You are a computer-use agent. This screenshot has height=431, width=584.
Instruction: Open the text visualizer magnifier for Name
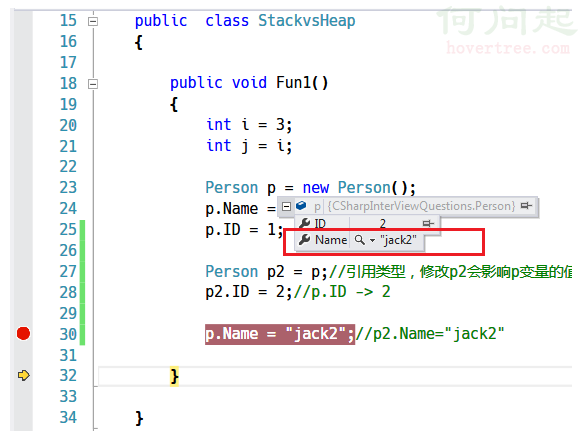pyautogui.click(x=359, y=240)
